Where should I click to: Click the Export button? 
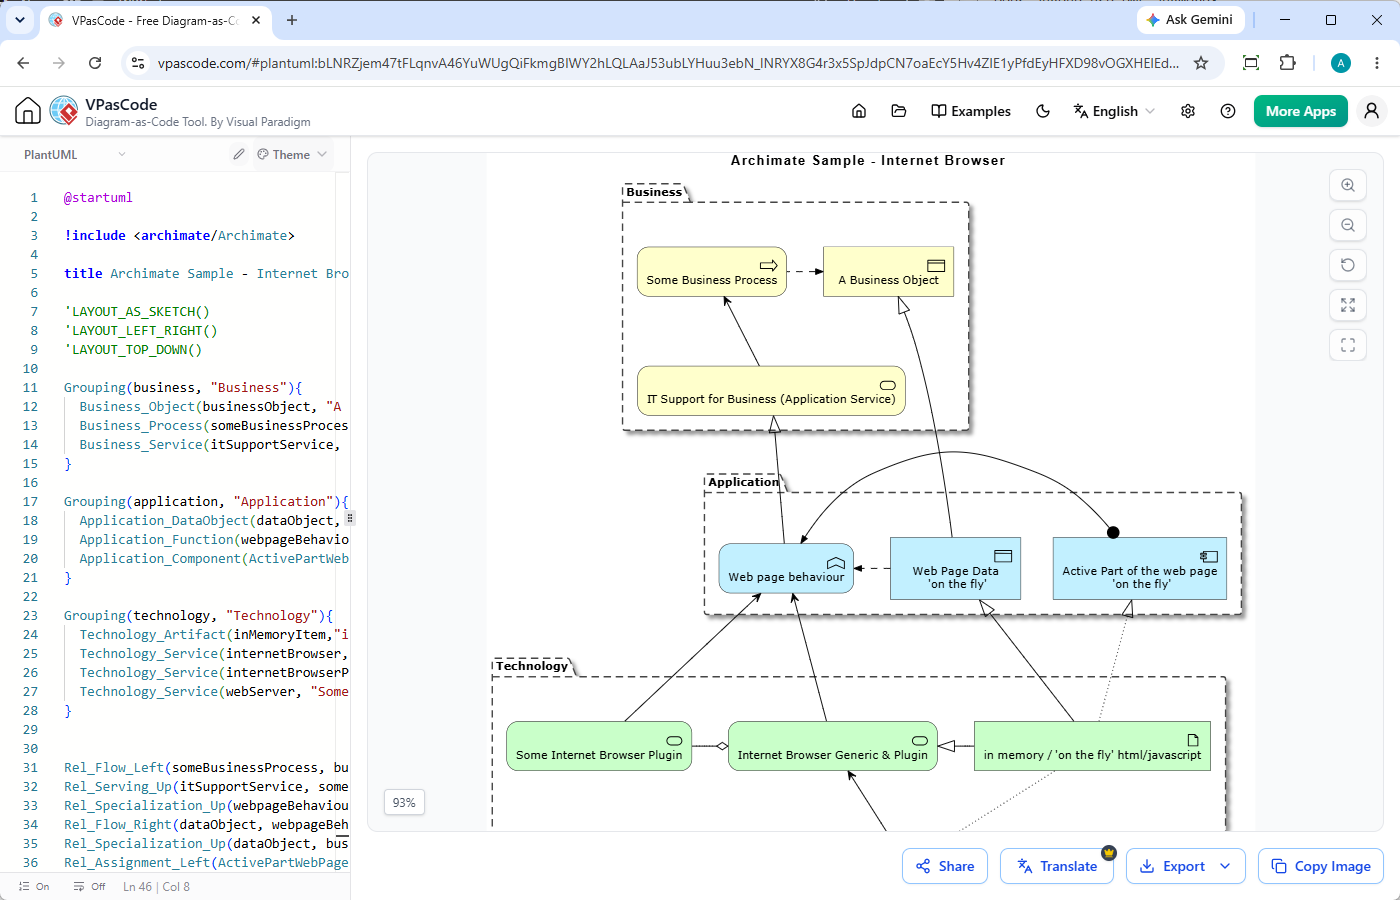tap(1172, 866)
